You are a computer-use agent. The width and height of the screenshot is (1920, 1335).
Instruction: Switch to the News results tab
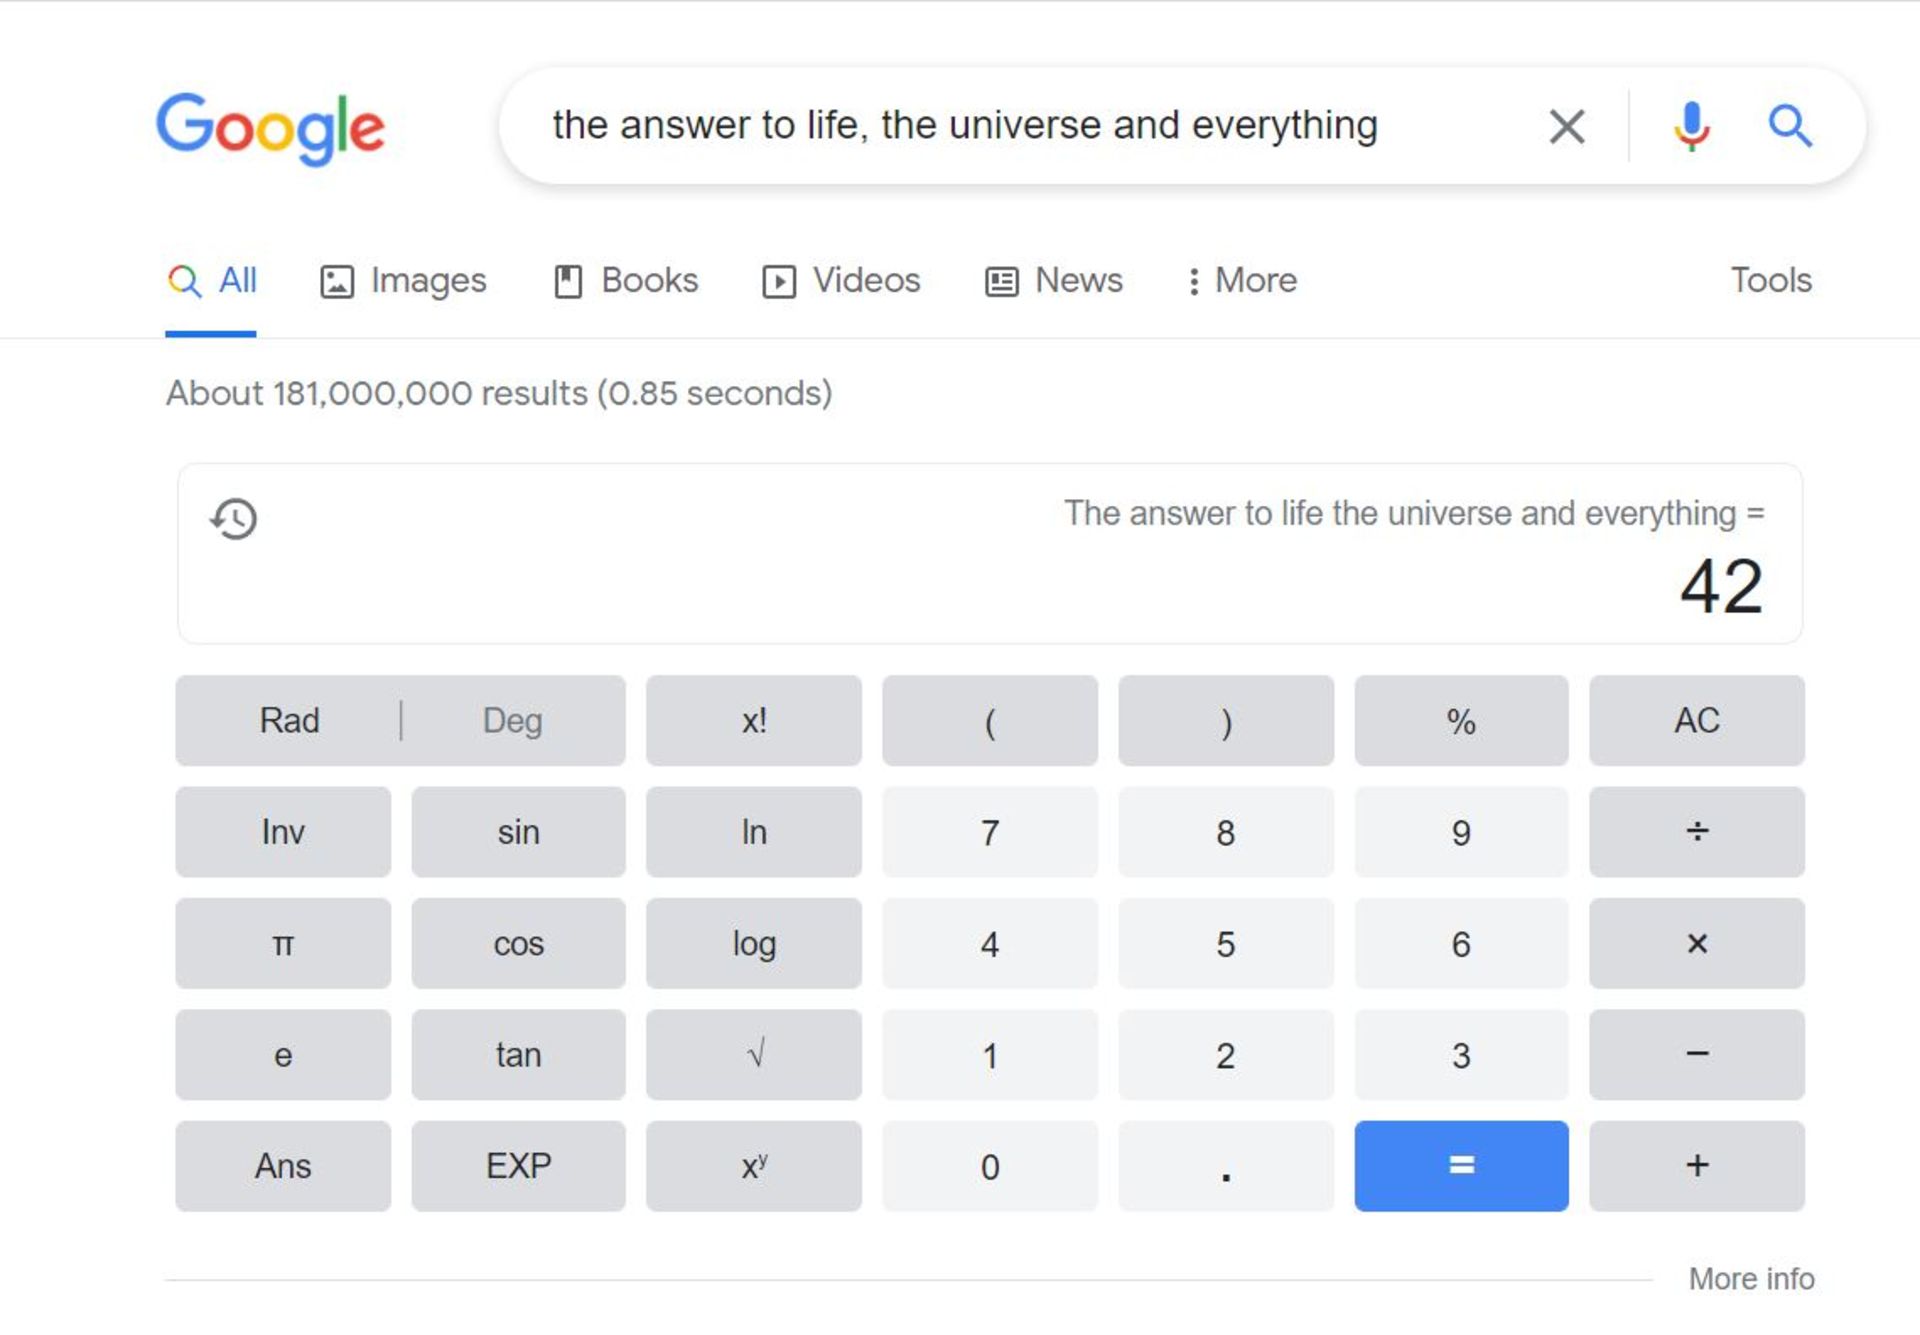[1054, 281]
